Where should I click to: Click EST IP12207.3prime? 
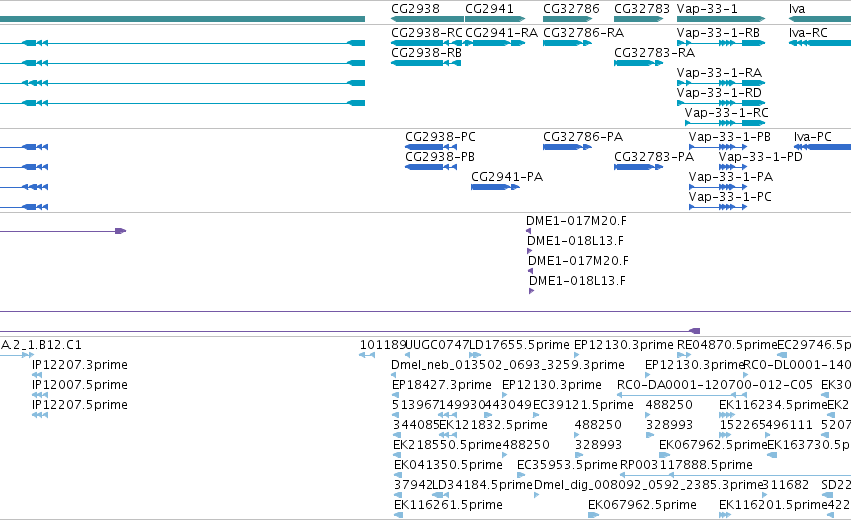pyautogui.click(x=80, y=365)
